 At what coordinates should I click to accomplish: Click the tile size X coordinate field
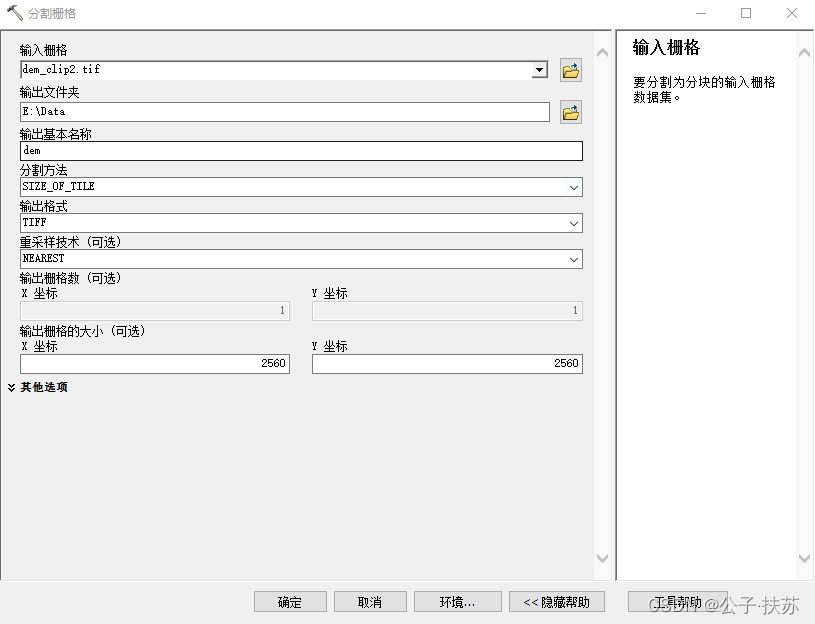point(155,364)
